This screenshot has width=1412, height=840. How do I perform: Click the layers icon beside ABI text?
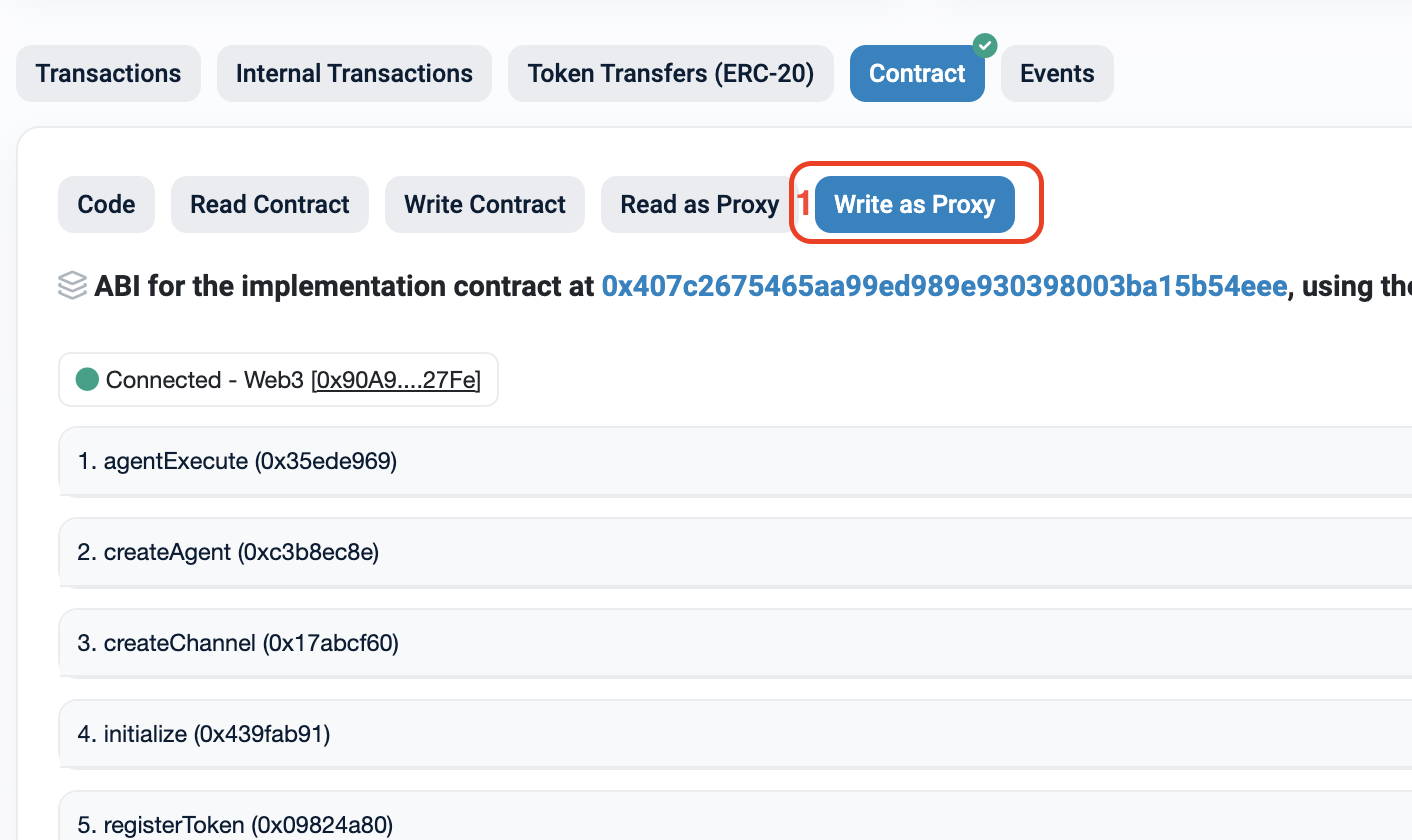click(x=72, y=287)
